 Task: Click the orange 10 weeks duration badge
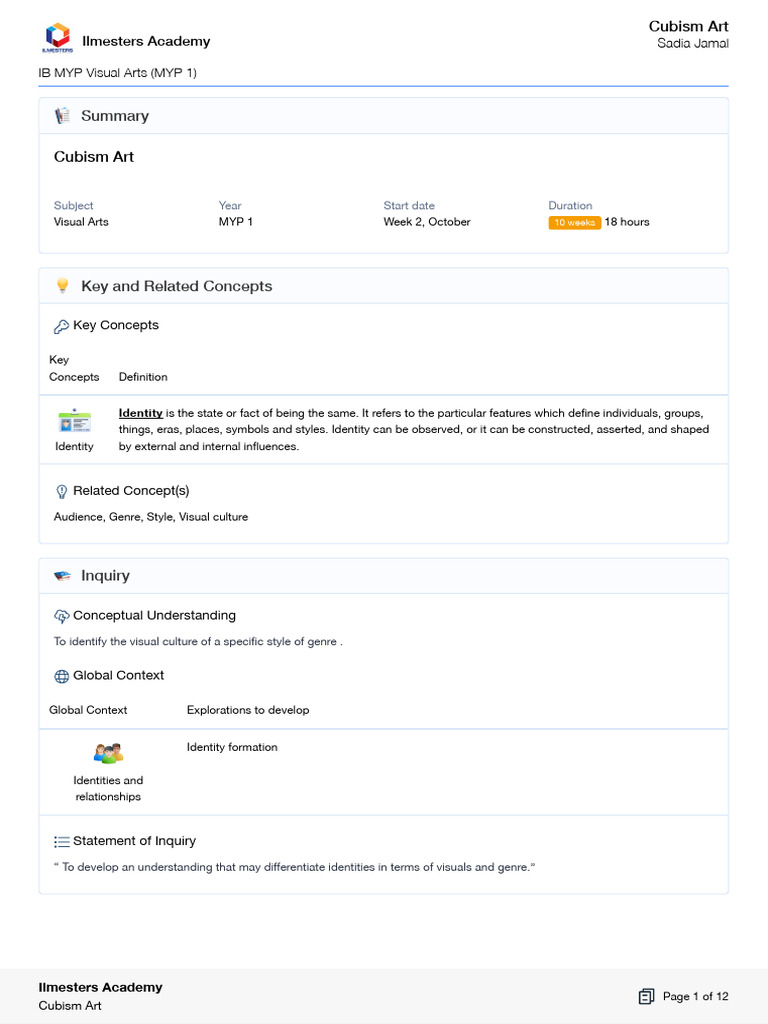pyautogui.click(x=574, y=222)
